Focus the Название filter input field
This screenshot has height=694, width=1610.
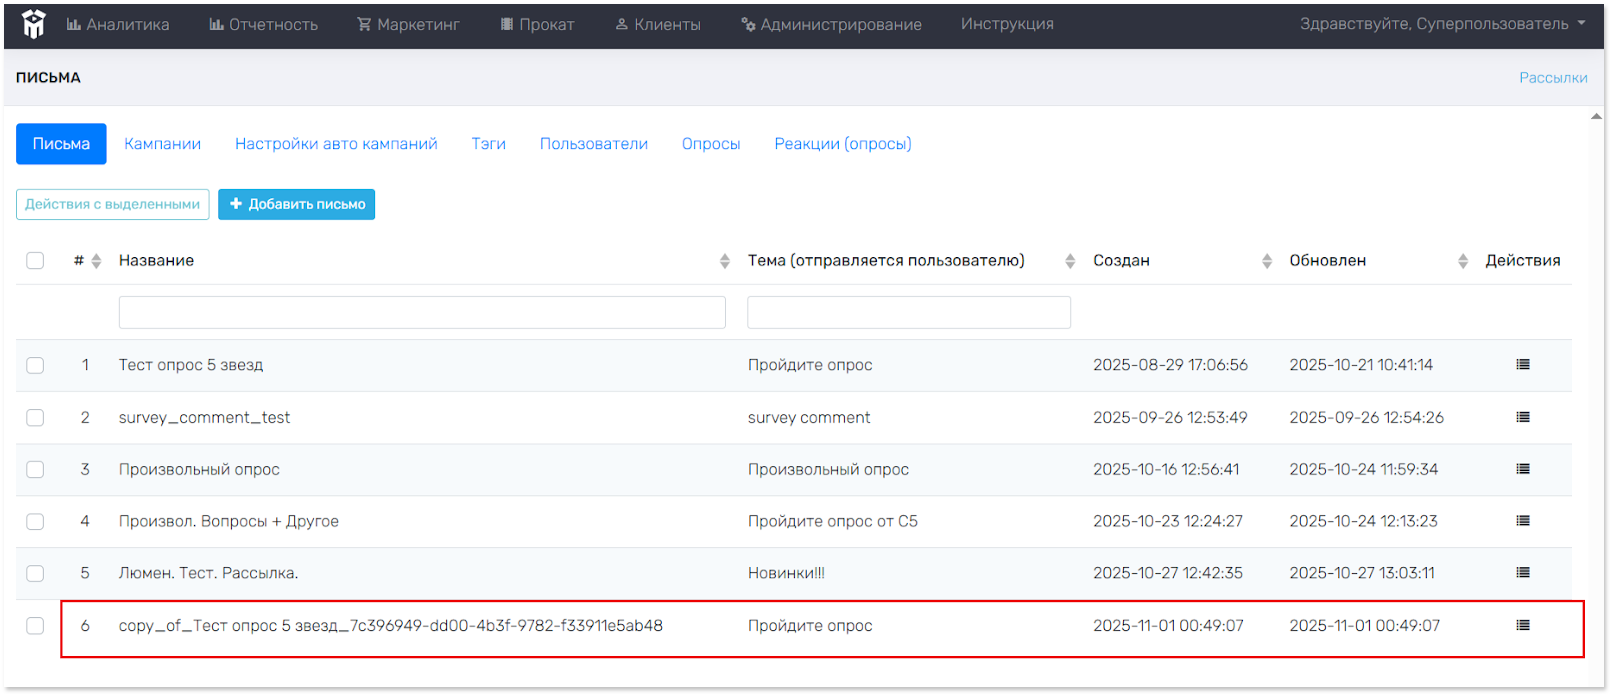(421, 312)
